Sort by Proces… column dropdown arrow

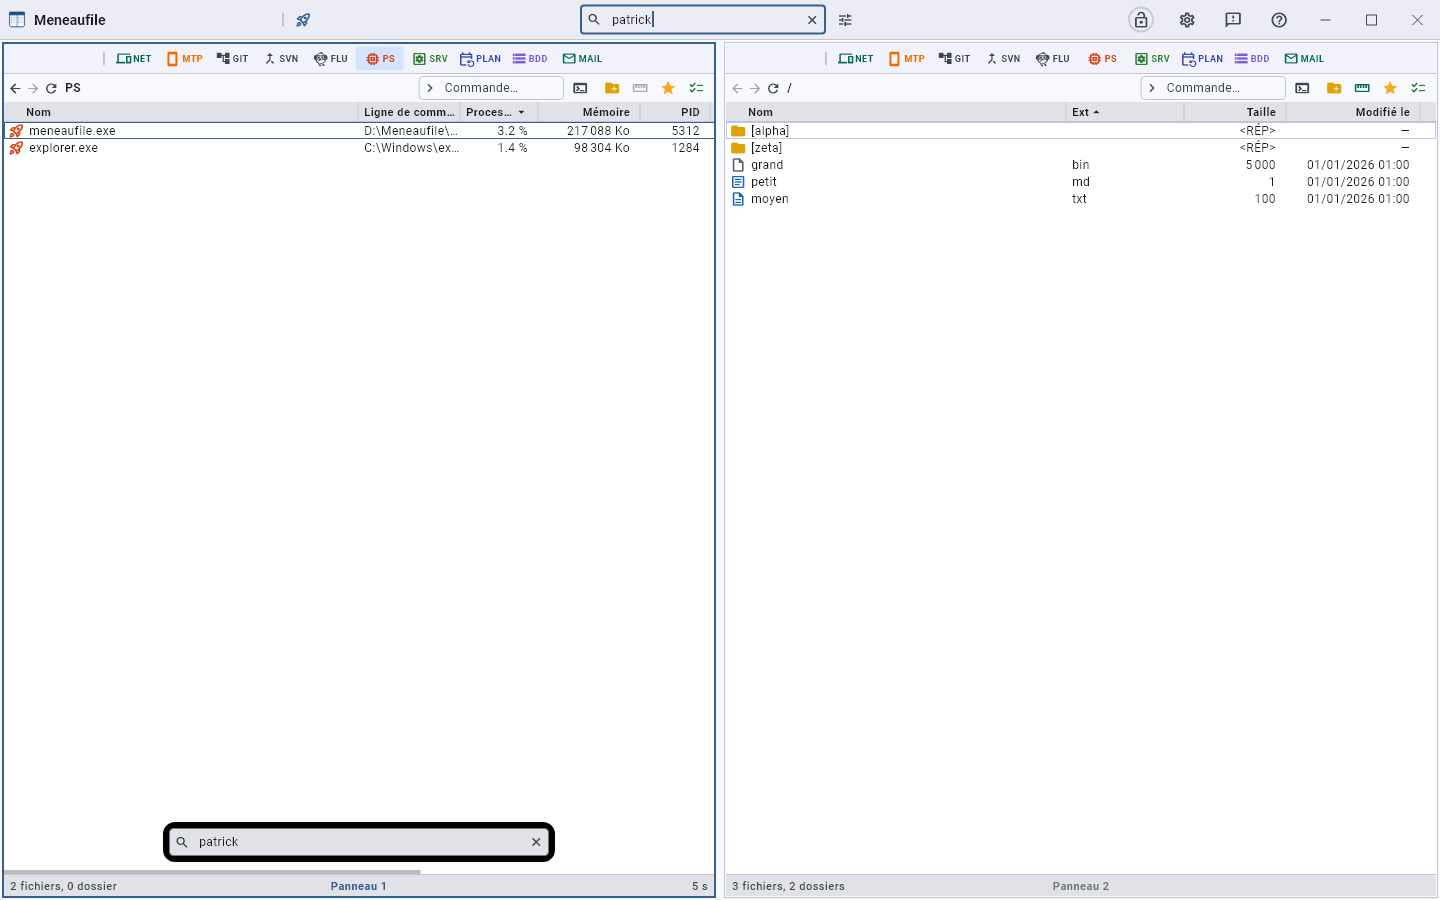(521, 112)
